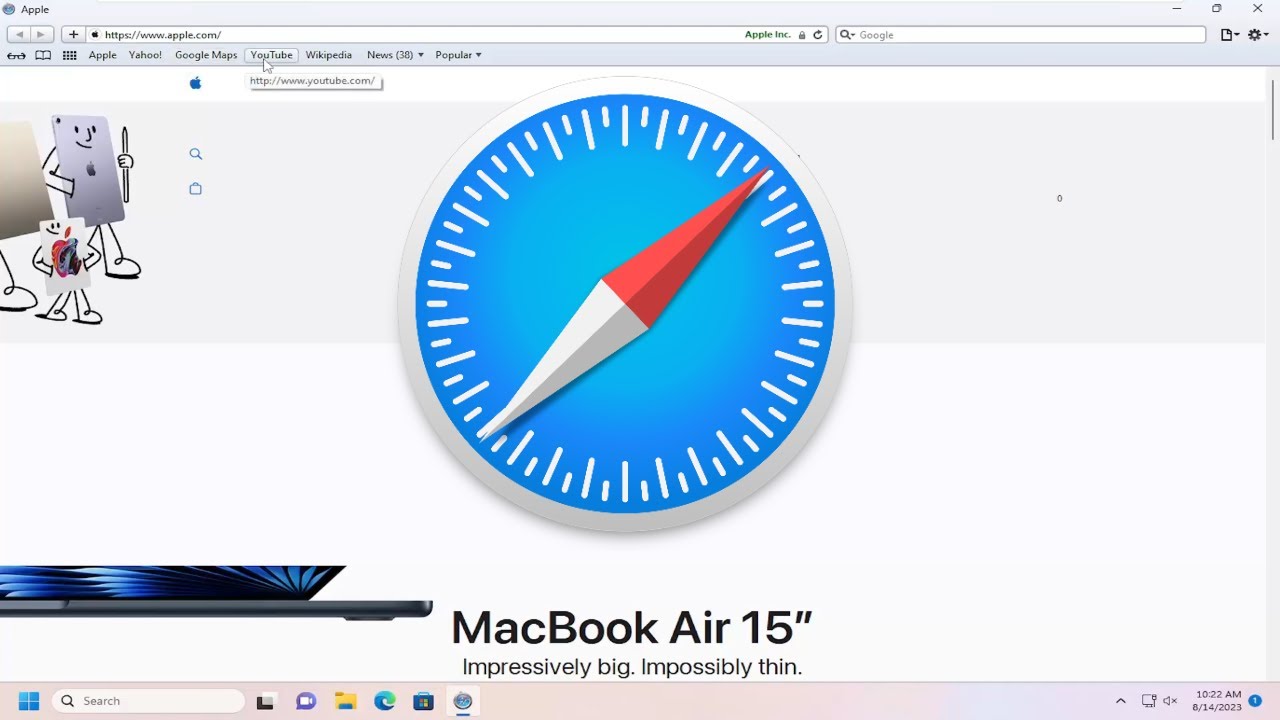Click the Safari taskbar icon
Screen dimensions: 1280x720
pyautogui.click(x=462, y=702)
